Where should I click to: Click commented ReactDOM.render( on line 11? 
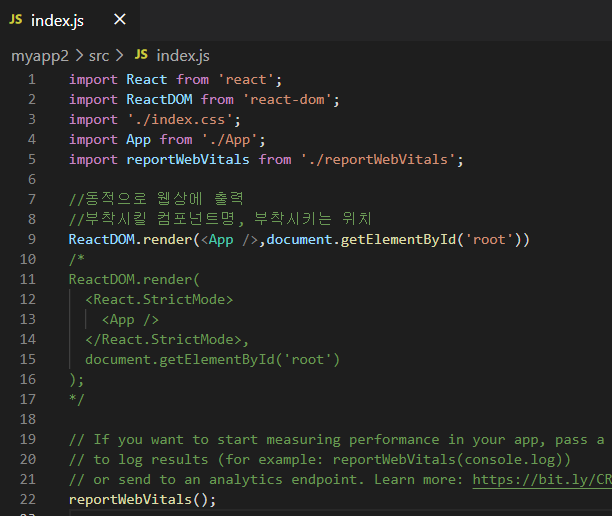(134, 279)
